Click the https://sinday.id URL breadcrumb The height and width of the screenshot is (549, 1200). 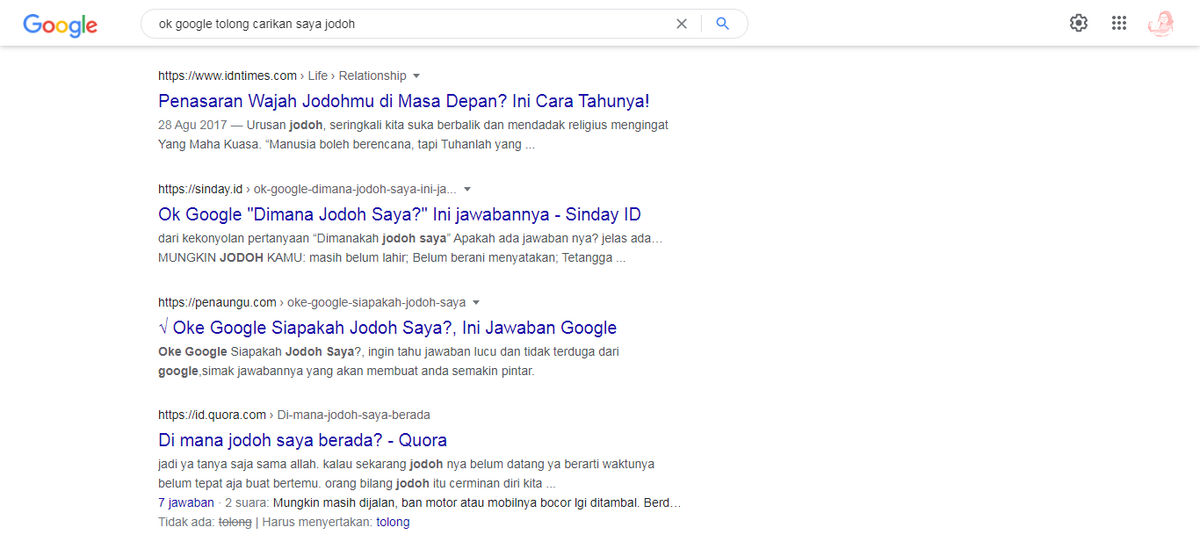click(307, 189)
